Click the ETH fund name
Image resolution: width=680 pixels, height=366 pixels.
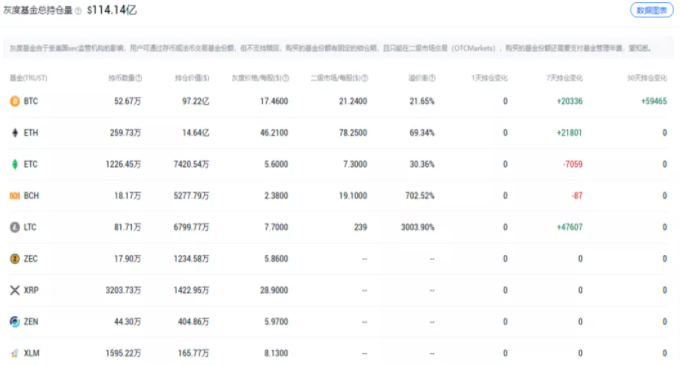point(31,133)
